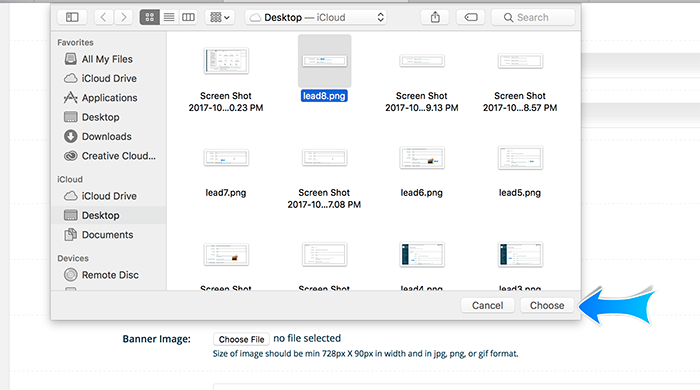Screen dimensions: 700x390
Task: Click the lead6.png file name label
Action: (x=421, y=193)
